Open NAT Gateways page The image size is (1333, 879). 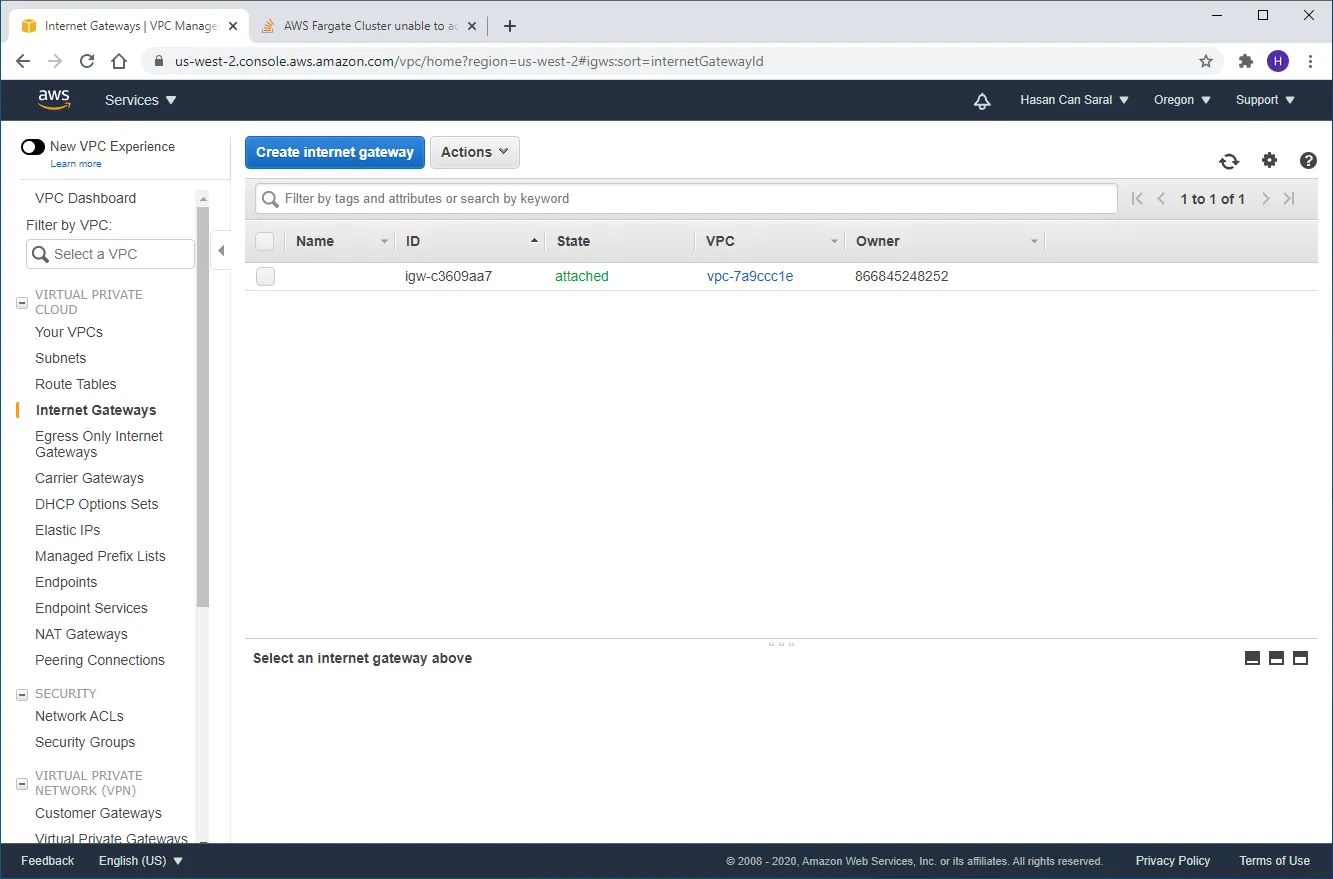pyautogui.click(x=82, y=634)
